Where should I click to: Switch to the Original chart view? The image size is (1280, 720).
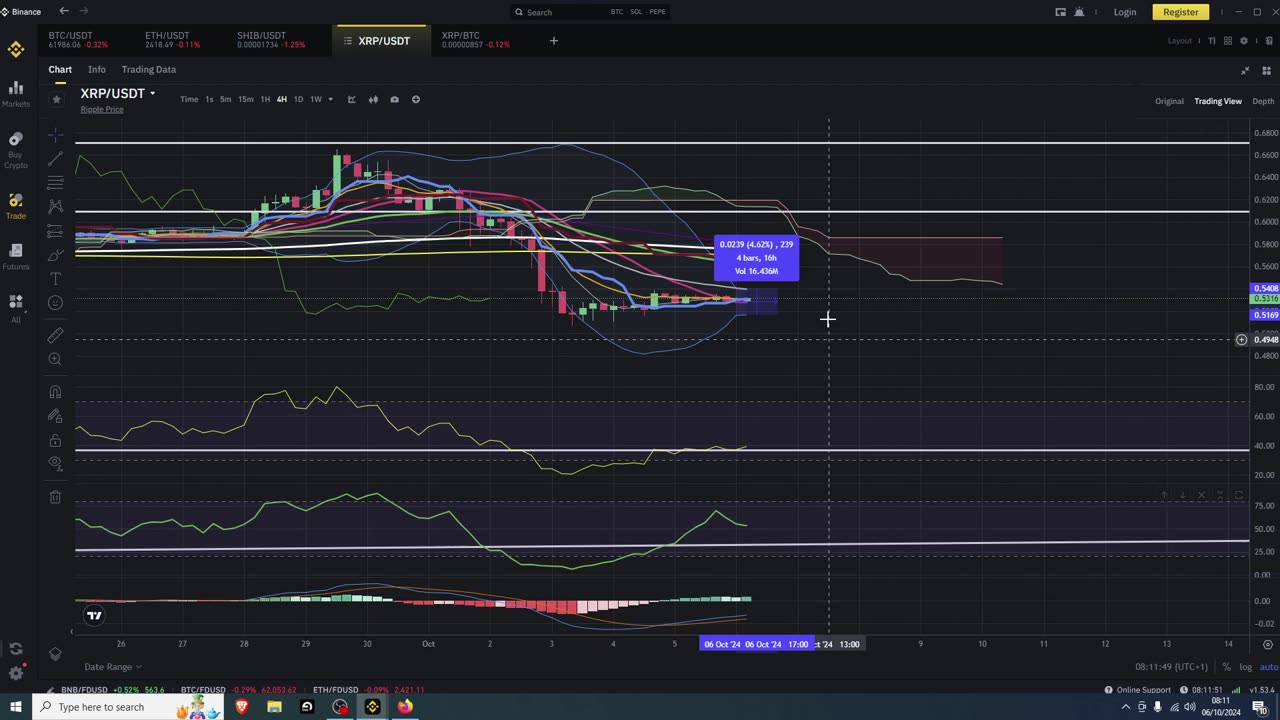tap(1169, 101)
